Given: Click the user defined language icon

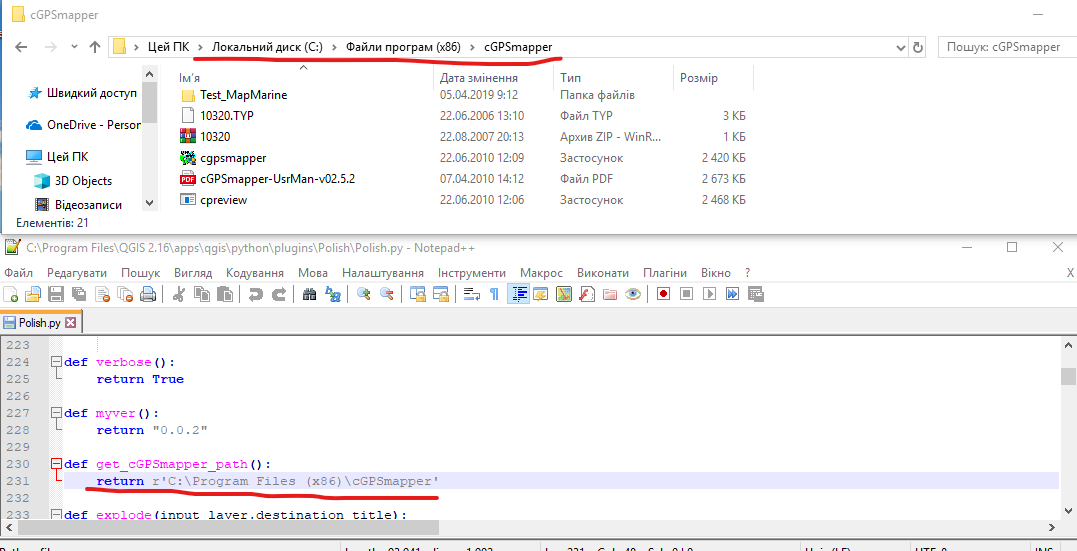Looking at the screenshot, I should [x=541, y=294].
